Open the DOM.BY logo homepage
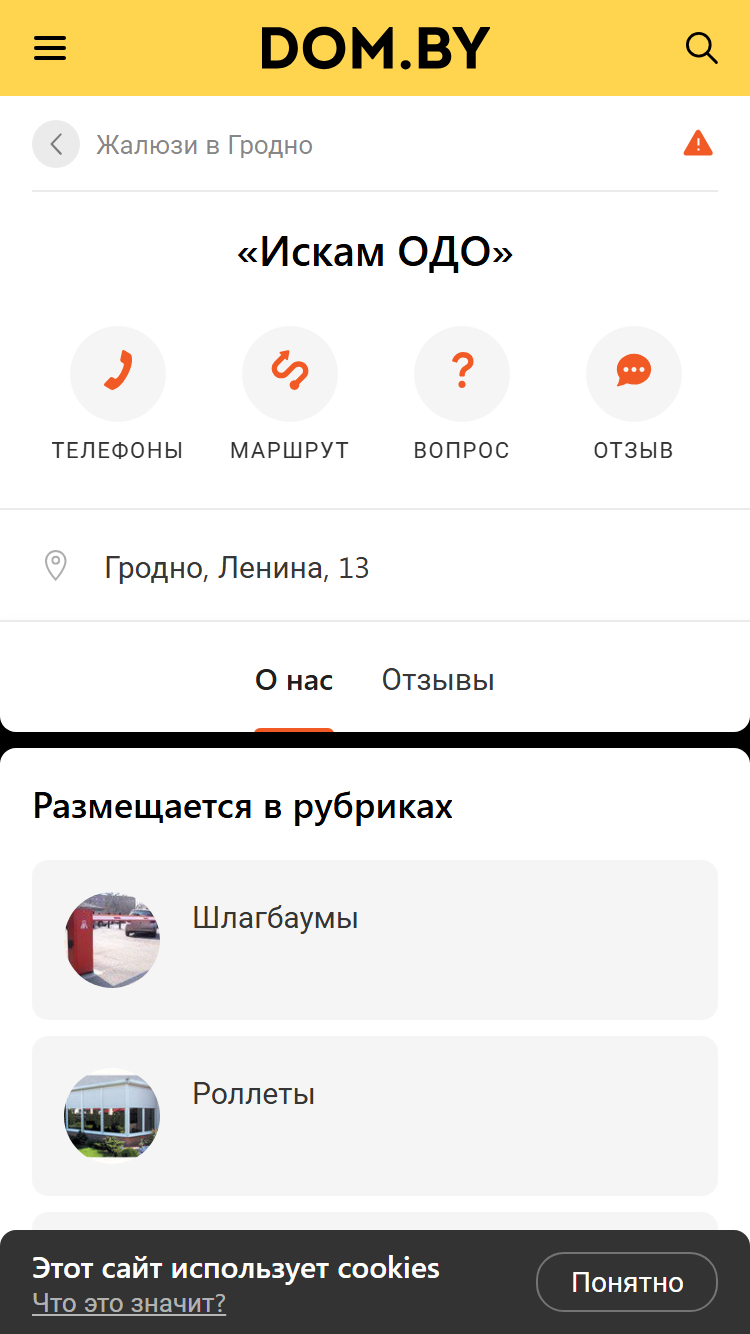750x1334 pixels. coord(376,48)
